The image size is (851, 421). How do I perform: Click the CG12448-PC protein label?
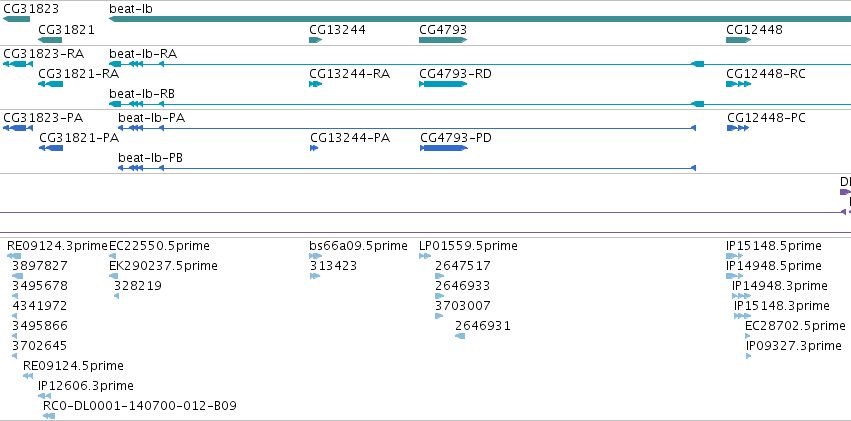(766, 118)
